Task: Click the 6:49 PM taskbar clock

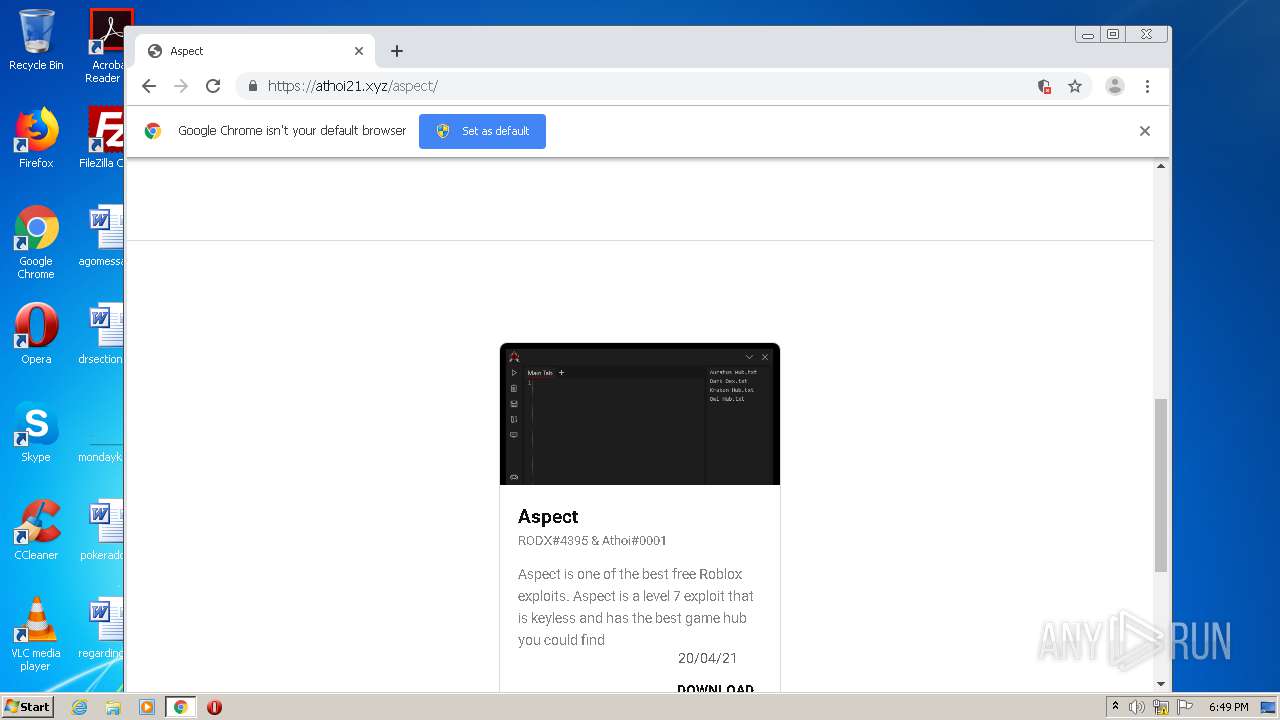Action: [1228, 707]
